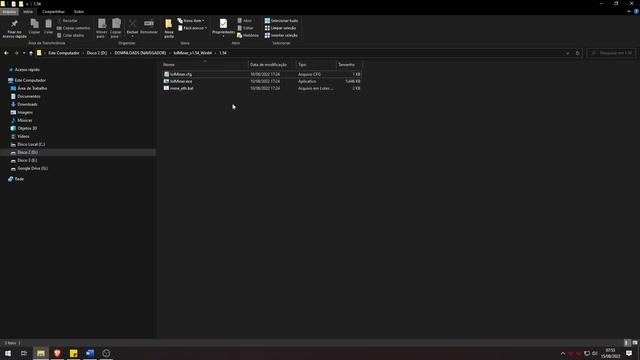Switch to large icons view in status bar
The width and height of the screenshot is (640, 360).
635,343
